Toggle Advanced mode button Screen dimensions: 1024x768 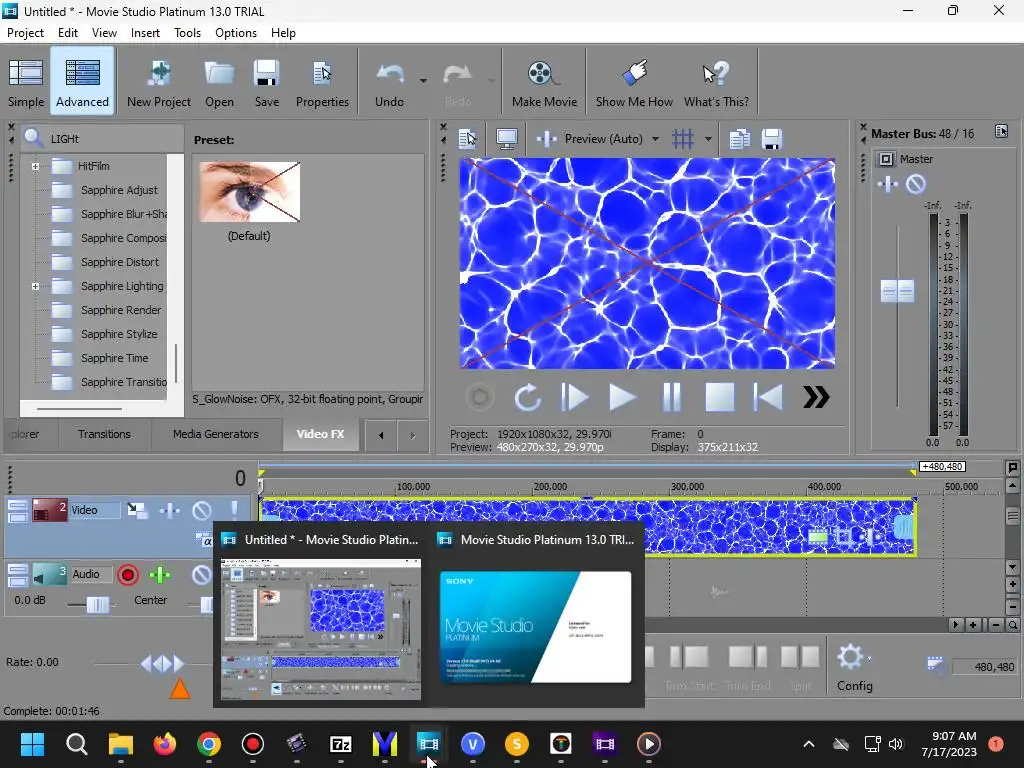click(82, 82)
